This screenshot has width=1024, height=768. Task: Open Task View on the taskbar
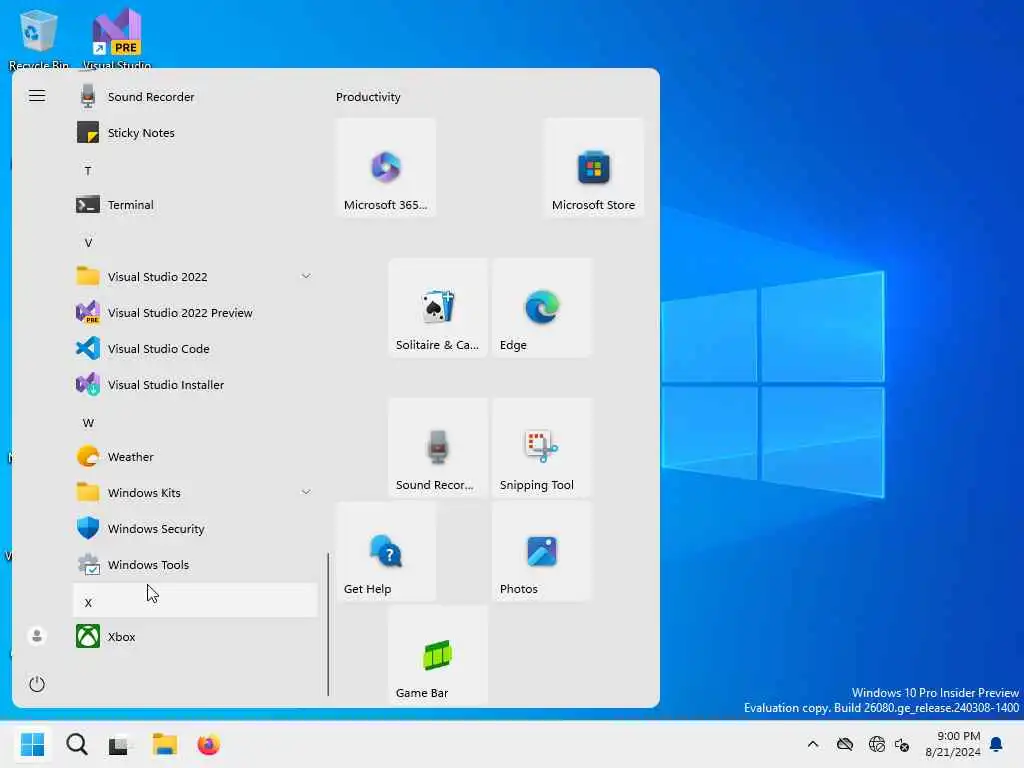point(120,744)
